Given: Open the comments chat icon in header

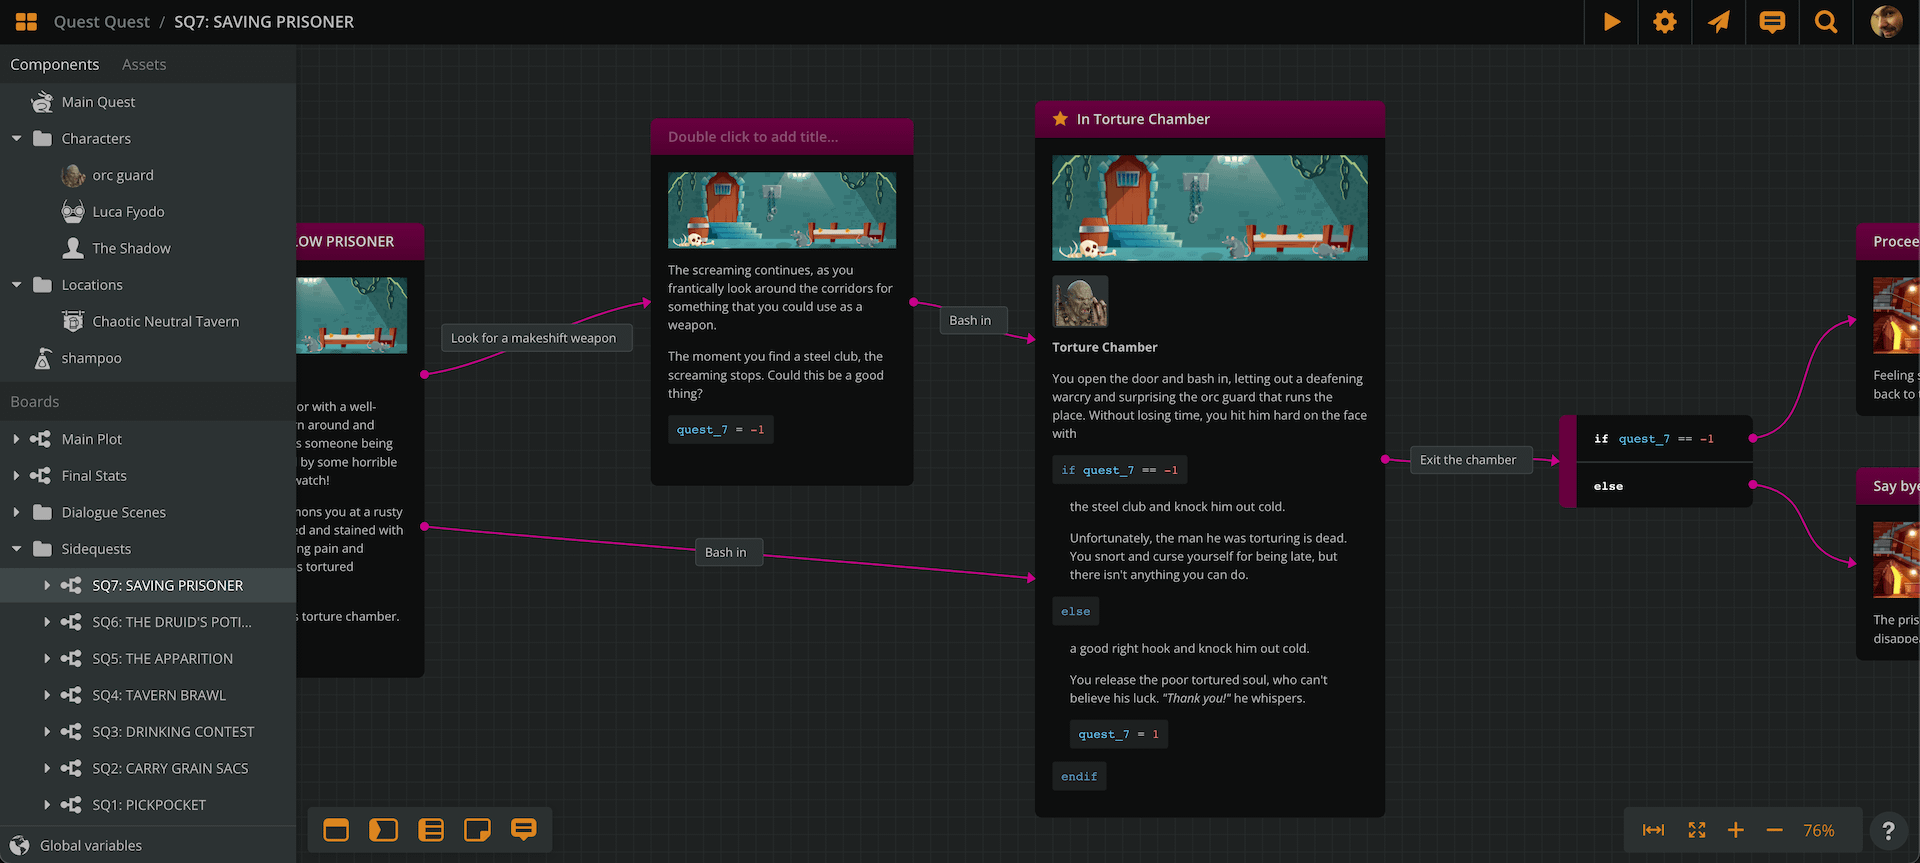Looking at the screenshot, I should (x=1772, y=22).
